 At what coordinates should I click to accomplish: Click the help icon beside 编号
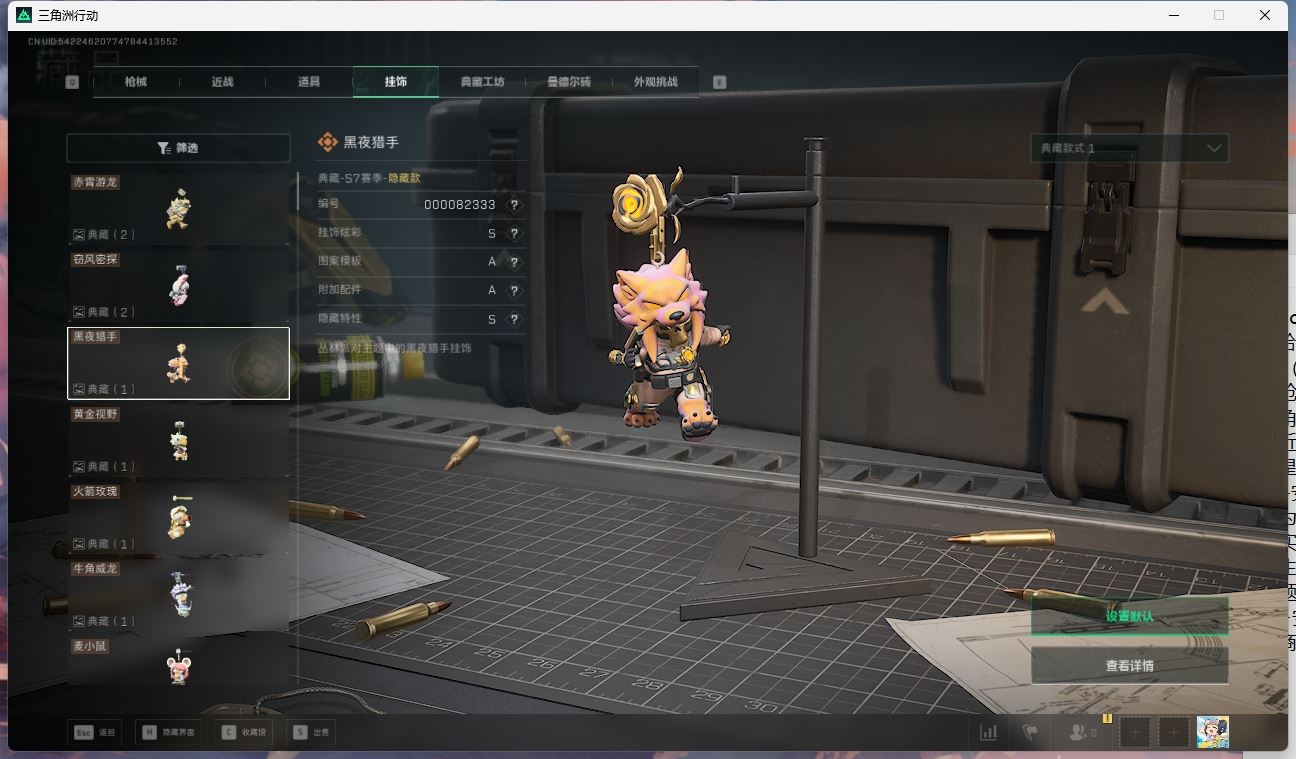pyautogui.click(x=514, y=205)
